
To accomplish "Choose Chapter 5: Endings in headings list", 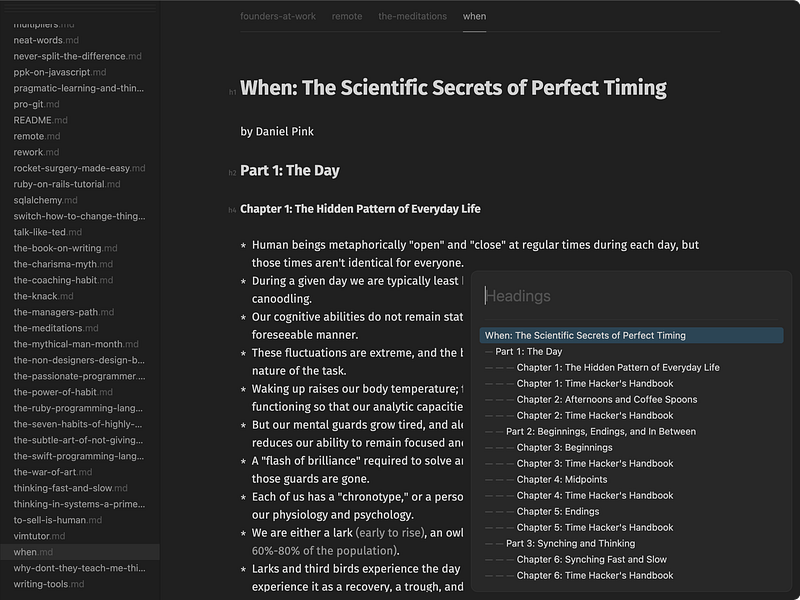I will point(557,512).
